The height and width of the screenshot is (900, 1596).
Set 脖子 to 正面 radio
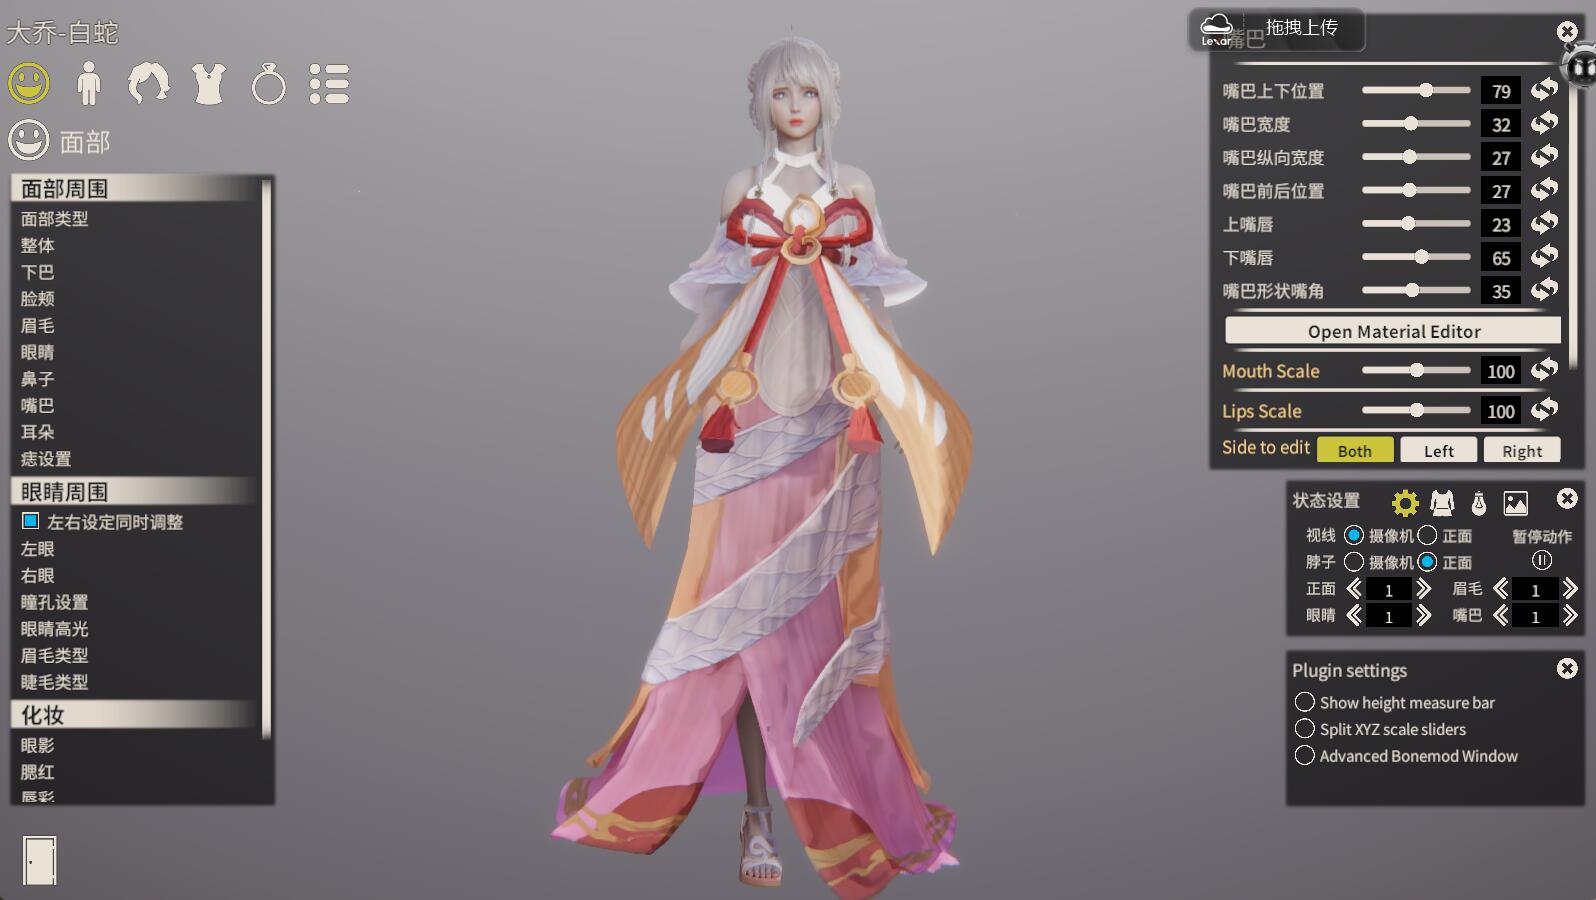1427,562
